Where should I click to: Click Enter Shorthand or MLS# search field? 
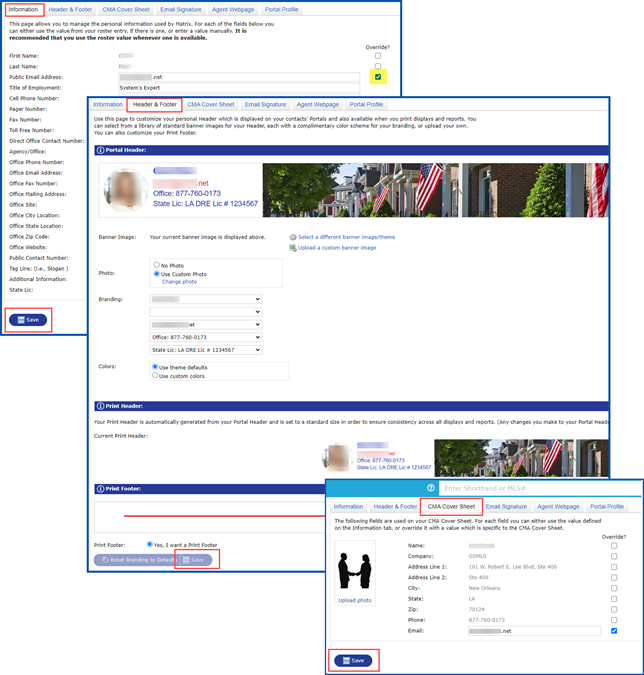coord(540,488)
